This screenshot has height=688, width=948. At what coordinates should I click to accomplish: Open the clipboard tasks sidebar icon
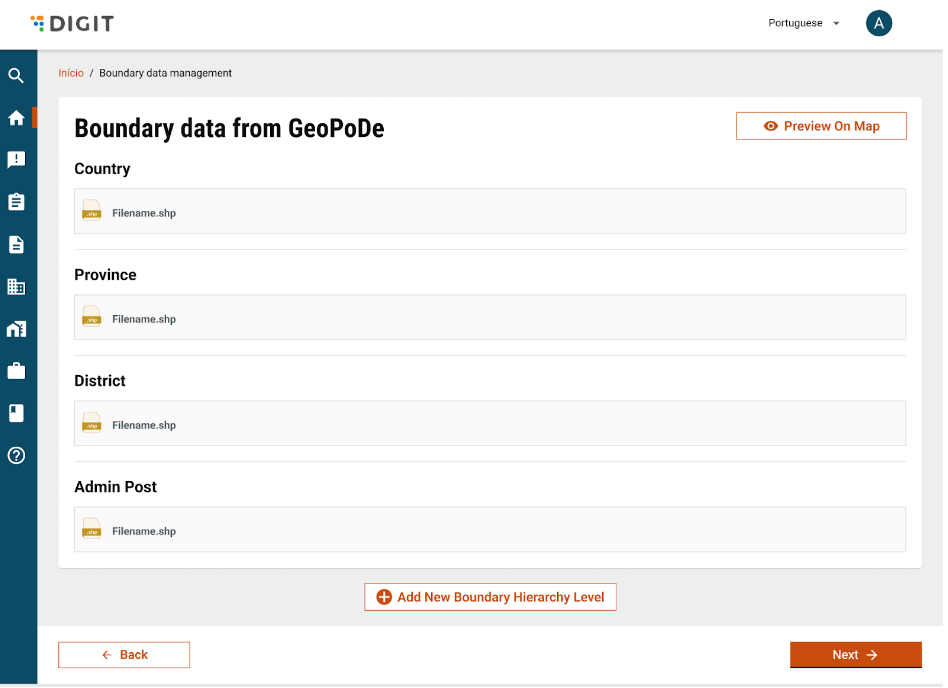click(16, 202)
